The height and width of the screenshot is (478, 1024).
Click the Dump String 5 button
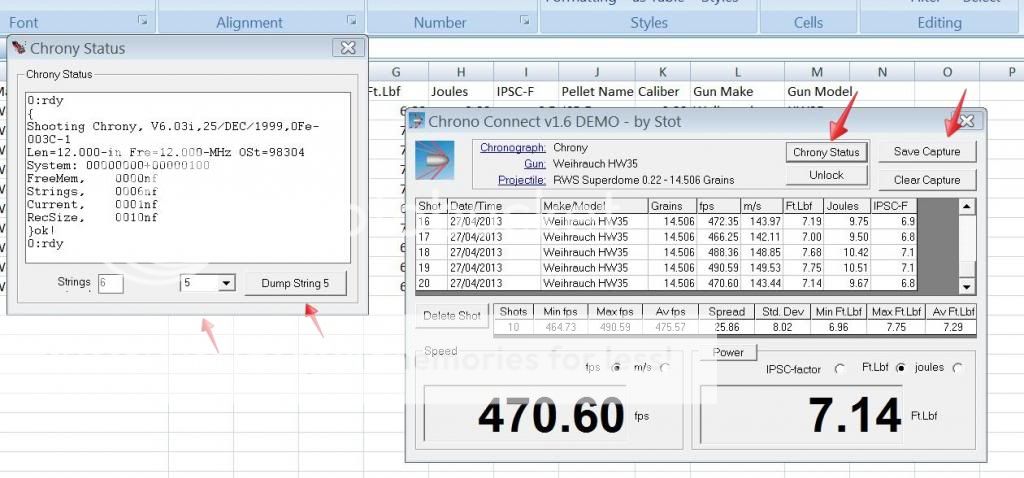click(295, 283)
